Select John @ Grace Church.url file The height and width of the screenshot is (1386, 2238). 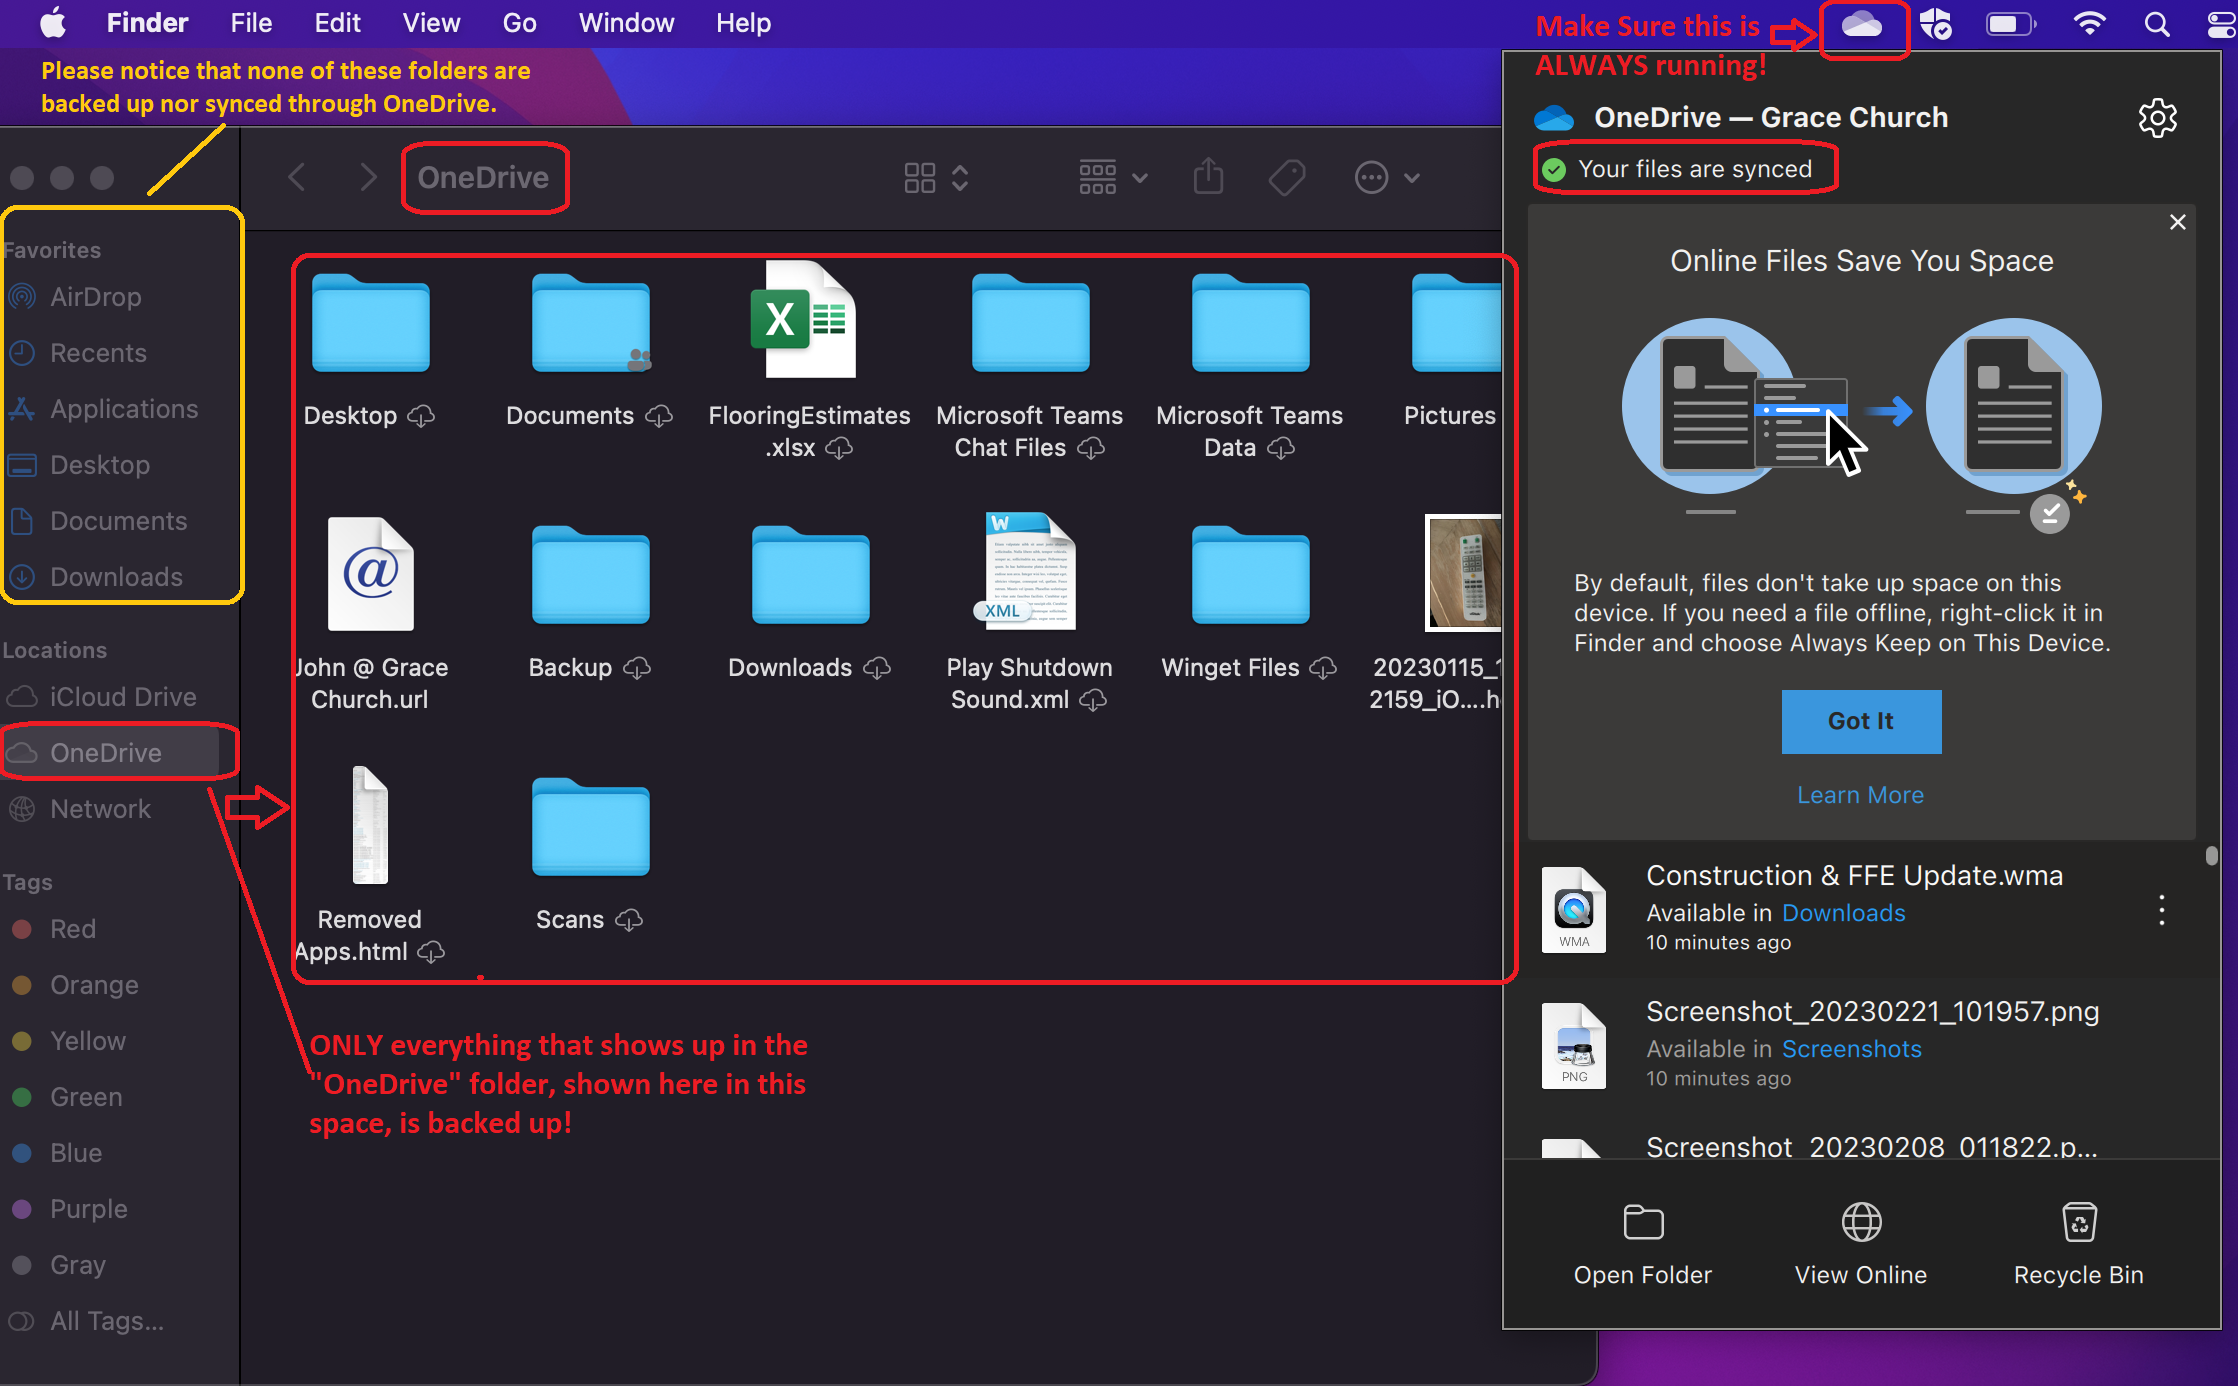pyautogui.click(x=370, y=574)
